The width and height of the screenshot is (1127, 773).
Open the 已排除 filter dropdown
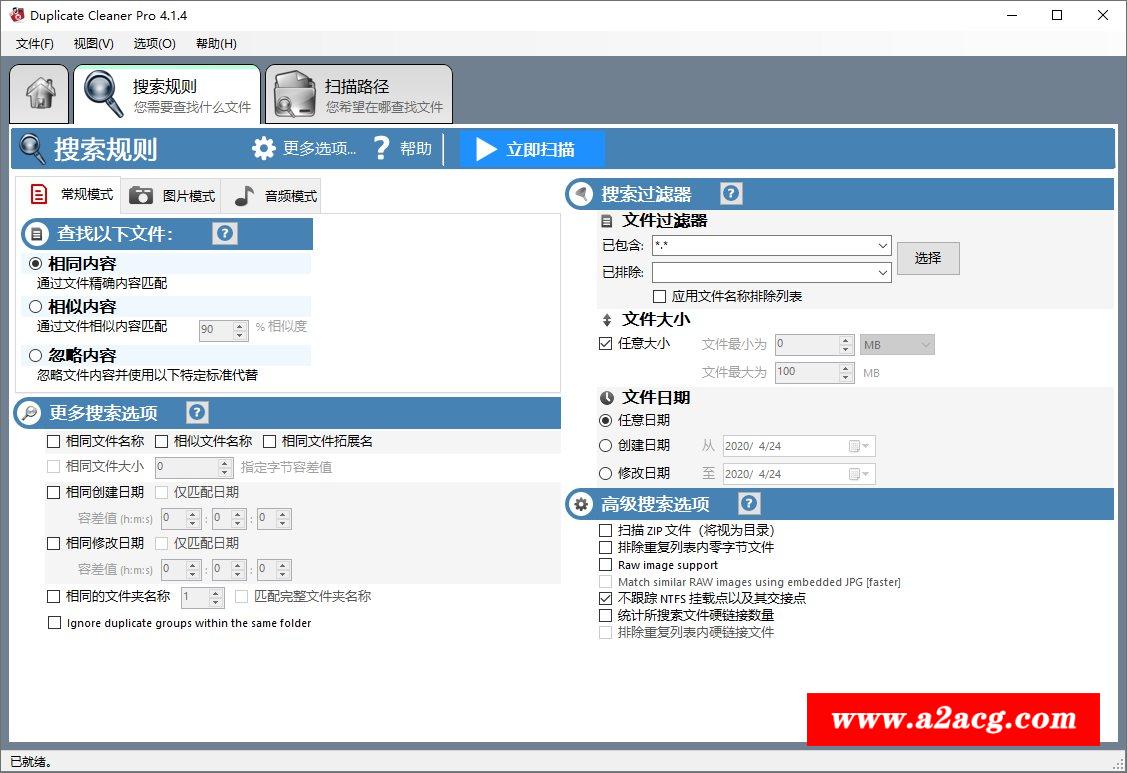click(x=883, y=273)
